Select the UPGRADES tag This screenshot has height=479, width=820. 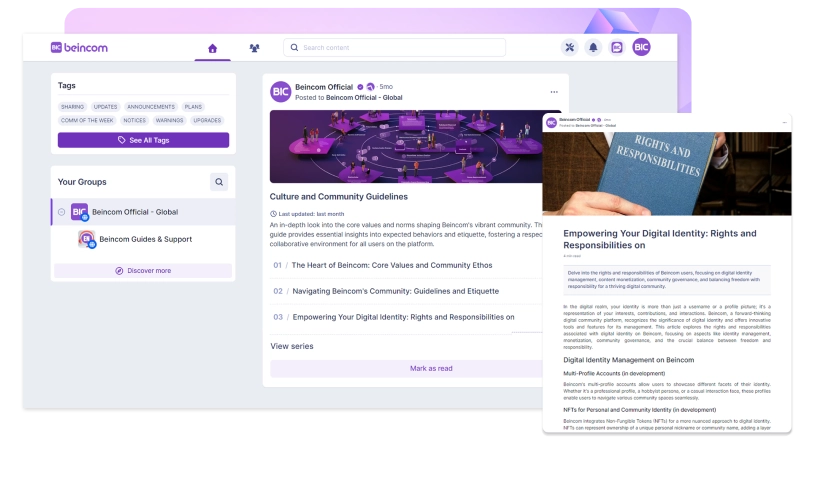click(x=207, y=120)
